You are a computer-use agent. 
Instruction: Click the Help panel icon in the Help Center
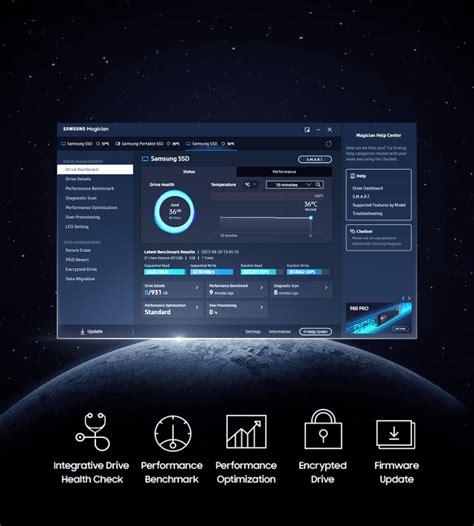[353, 176]
